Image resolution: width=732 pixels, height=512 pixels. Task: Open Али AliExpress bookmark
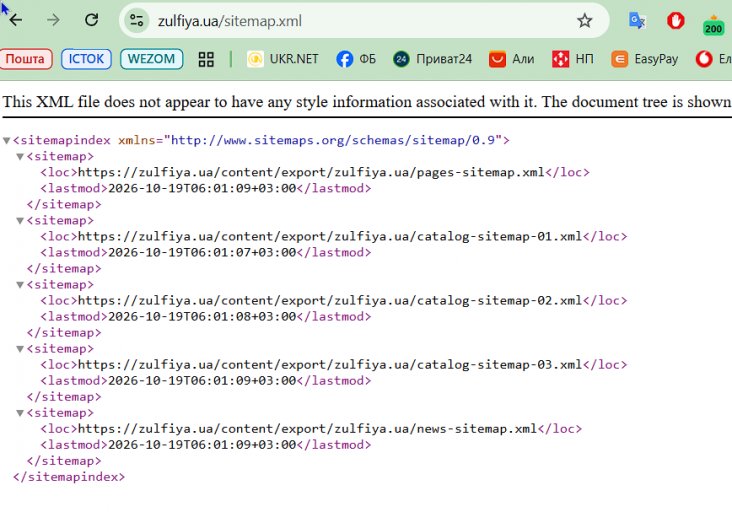(512, 59)
